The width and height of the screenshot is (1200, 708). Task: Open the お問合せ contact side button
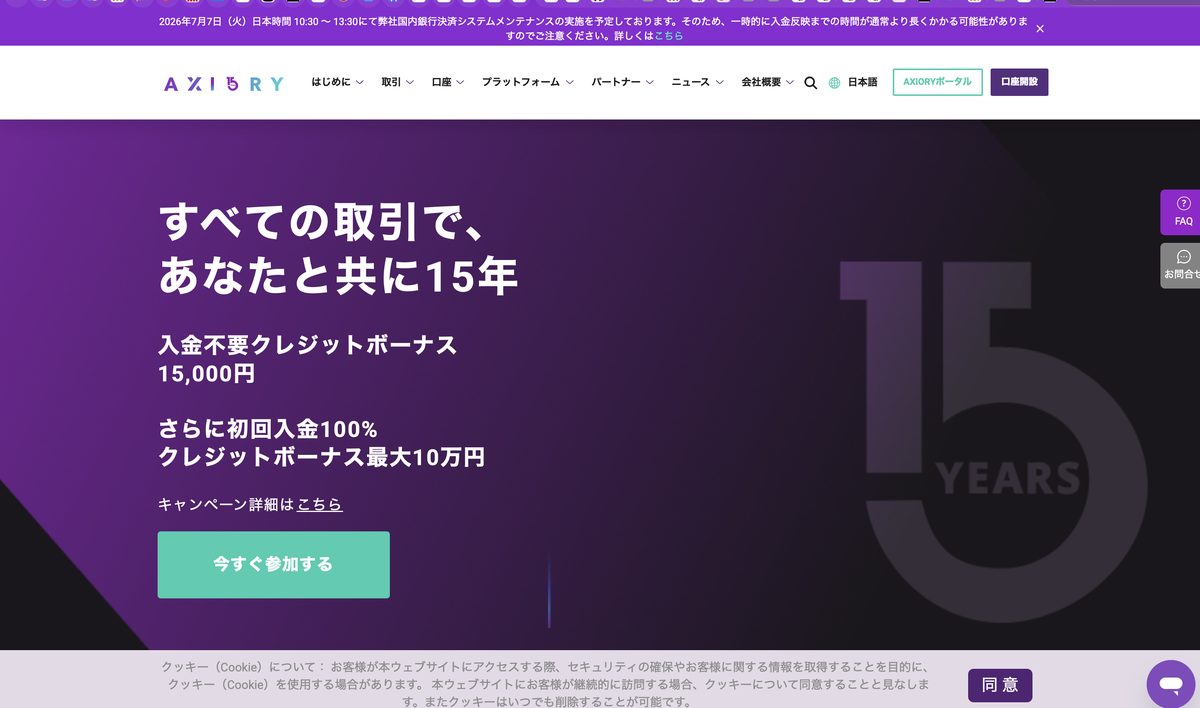[x=1183, y=265]
